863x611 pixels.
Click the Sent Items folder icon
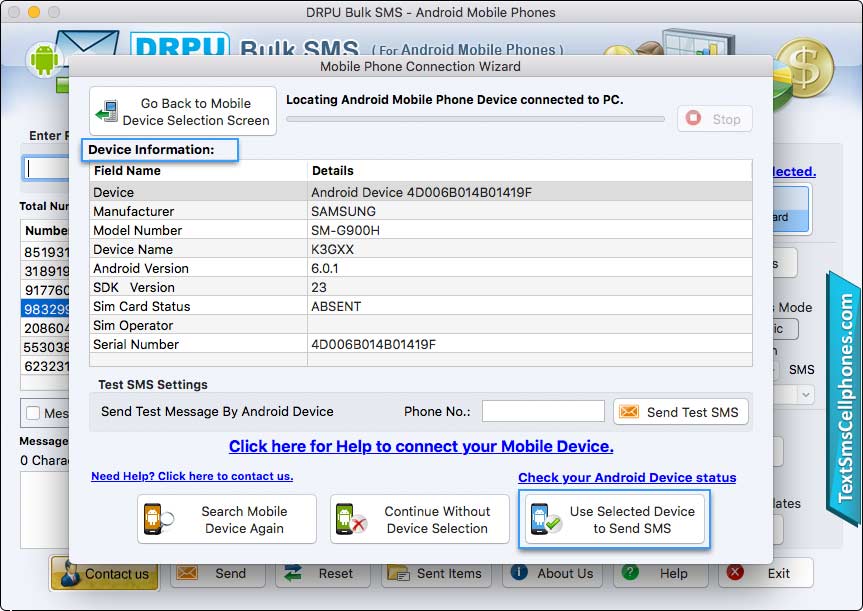point(398,573)
